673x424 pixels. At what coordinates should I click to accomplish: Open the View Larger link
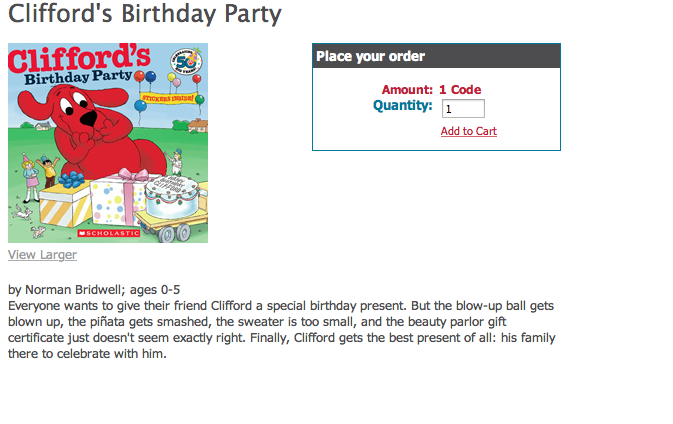[x=42, y=255]
